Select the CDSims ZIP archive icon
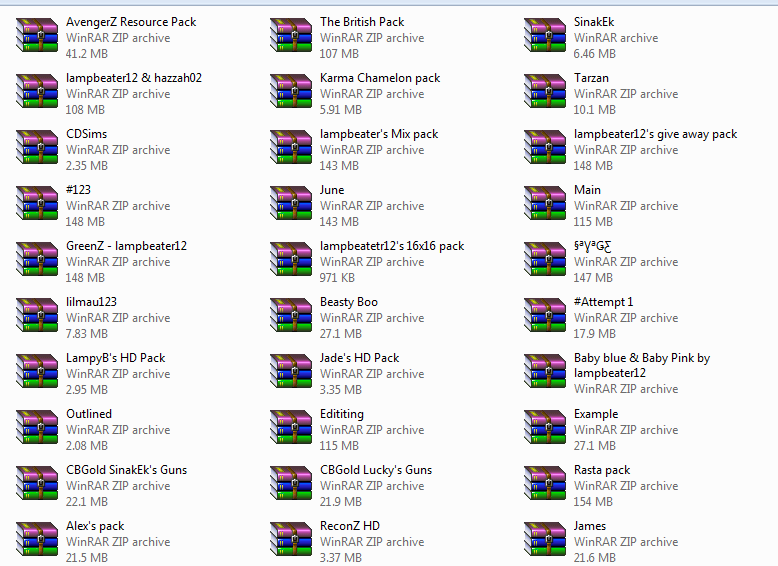The image size is (778, 566). pos(37,147)
